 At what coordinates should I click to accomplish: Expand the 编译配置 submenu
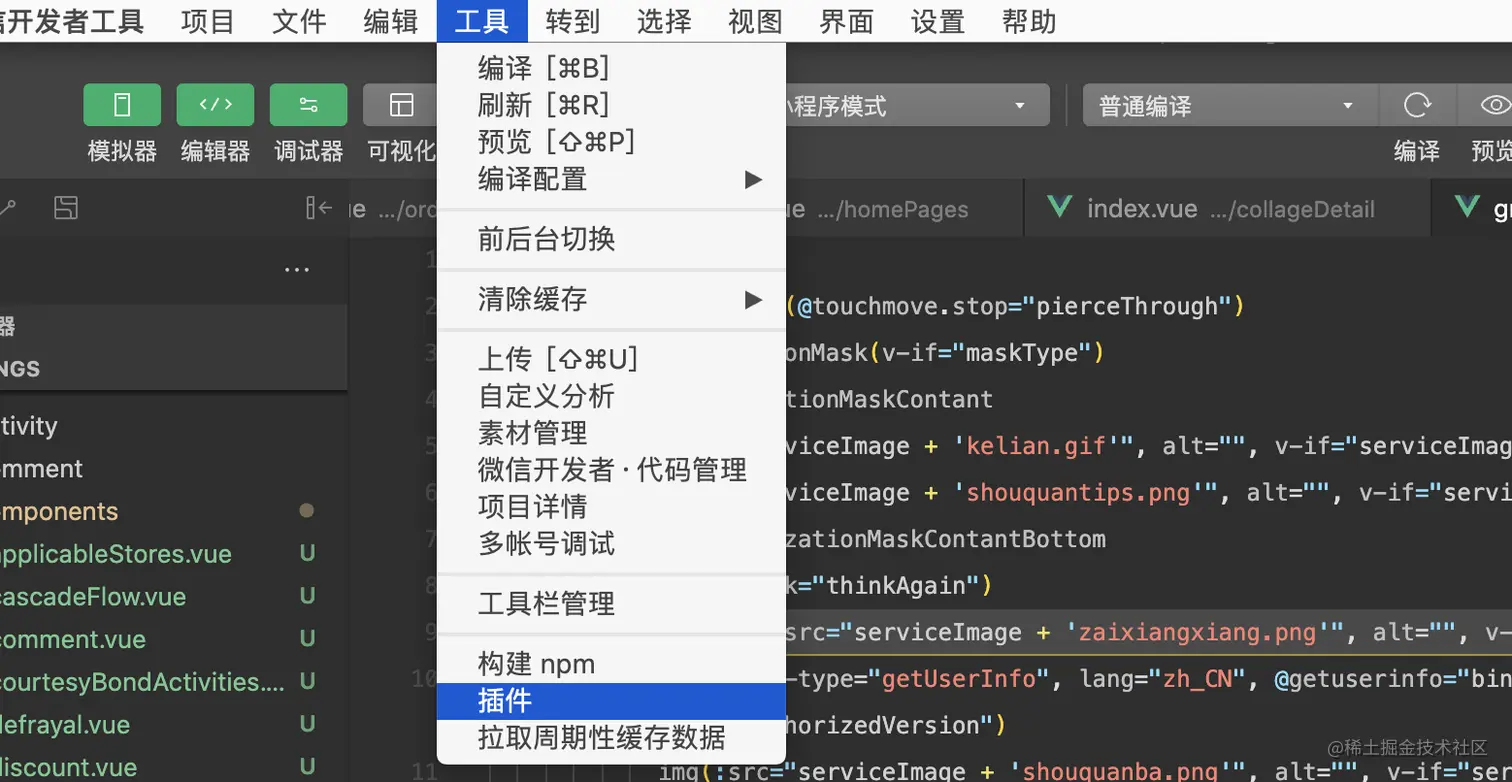[611, 179]
